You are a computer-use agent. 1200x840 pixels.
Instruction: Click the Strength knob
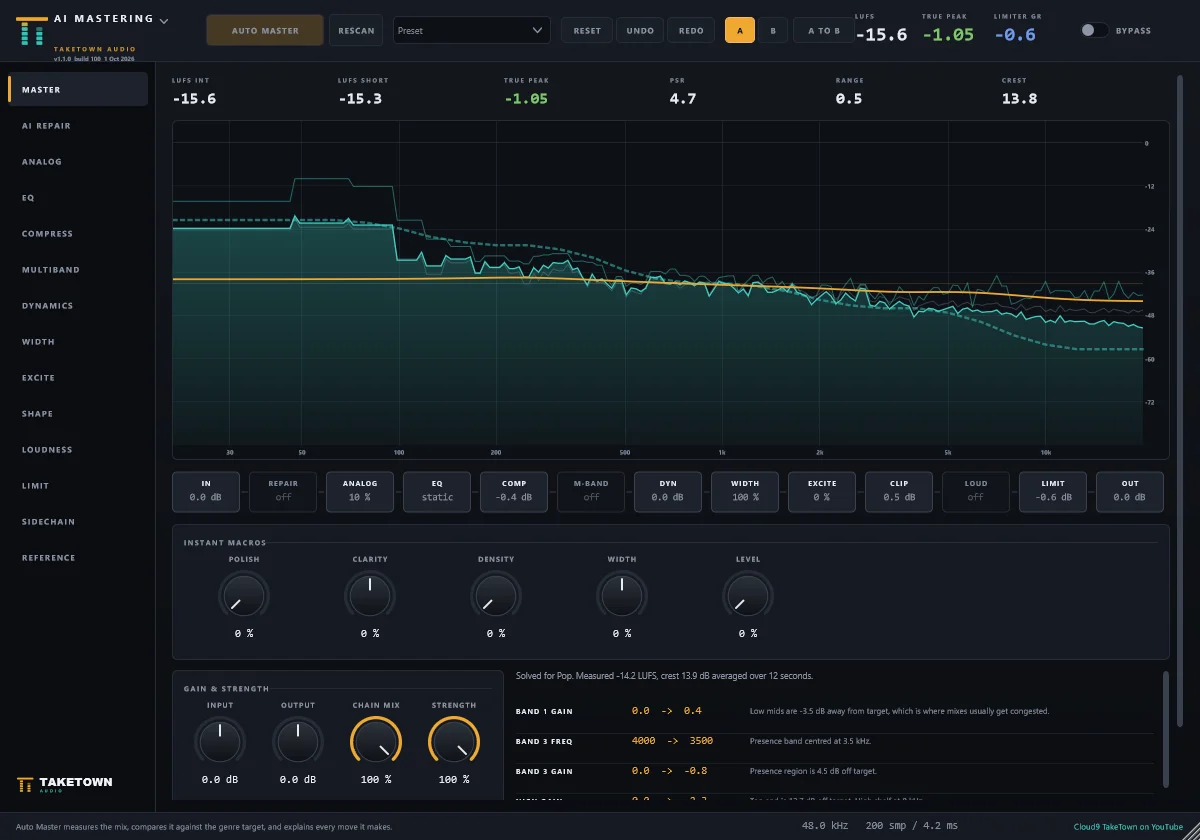454,742
